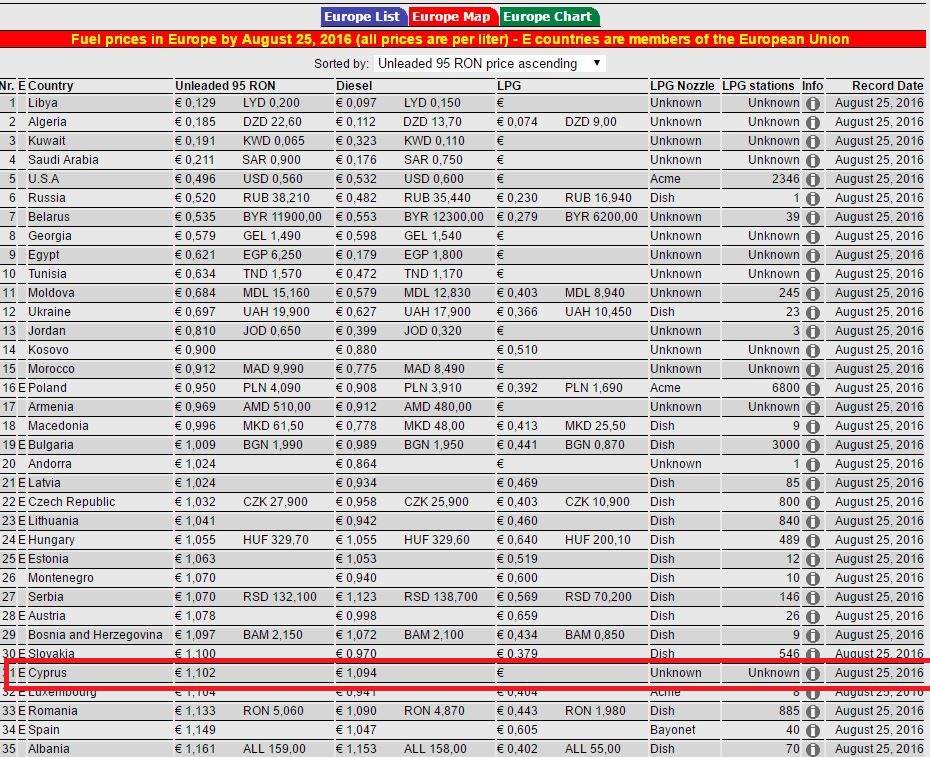Click the 'Unleaded 95 RON' column header
The image size is (930, 757).
coord(225,85)
